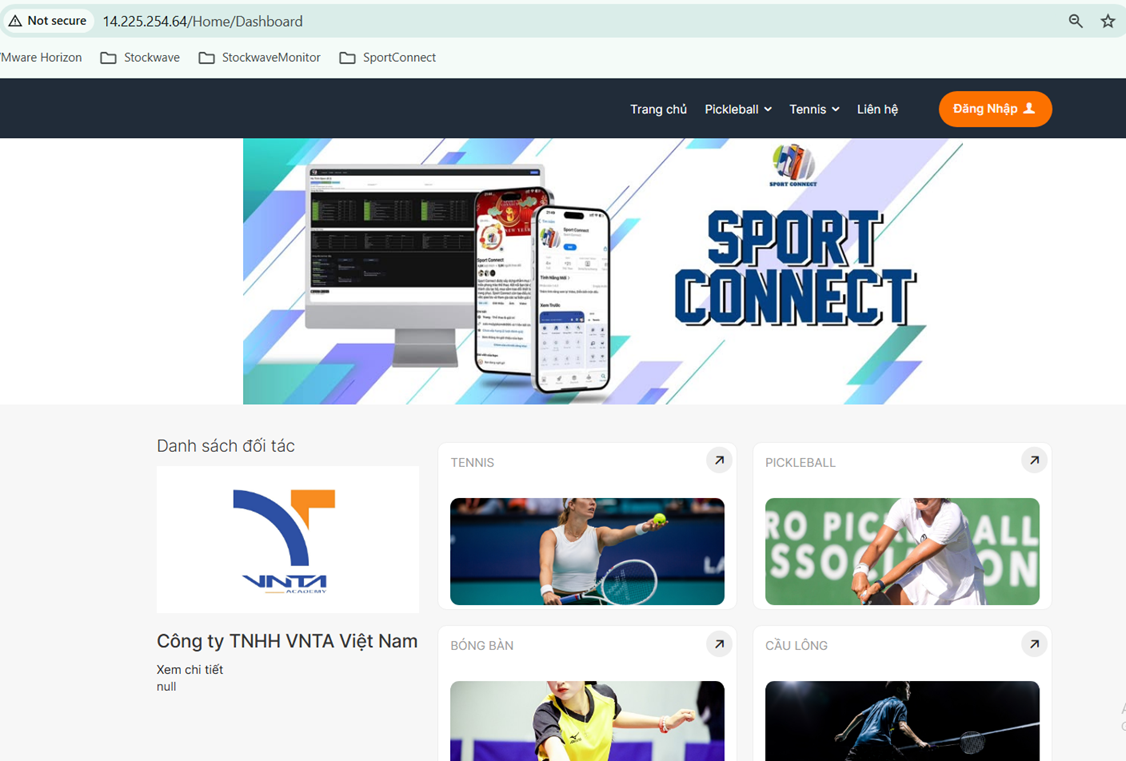
Task: Expand the Pickleball dropdown menu
Action: click(738, 109)
